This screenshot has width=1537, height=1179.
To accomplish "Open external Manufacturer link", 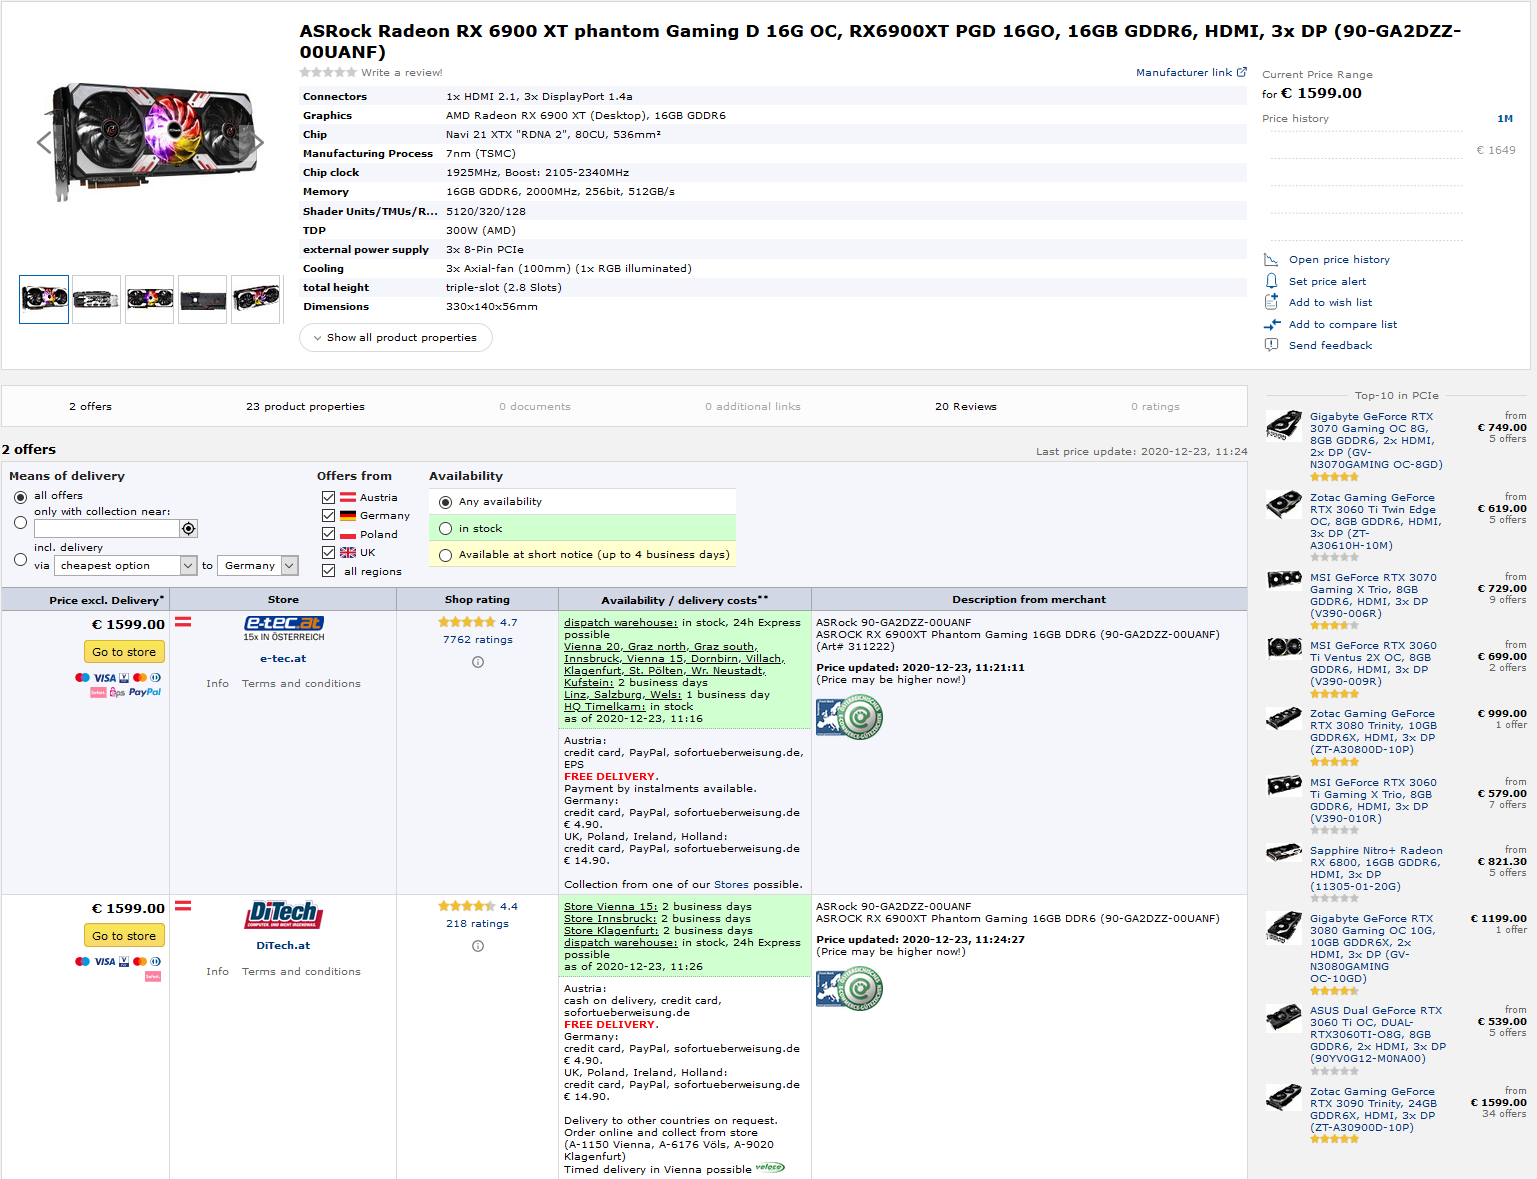I will (1191, 72).
